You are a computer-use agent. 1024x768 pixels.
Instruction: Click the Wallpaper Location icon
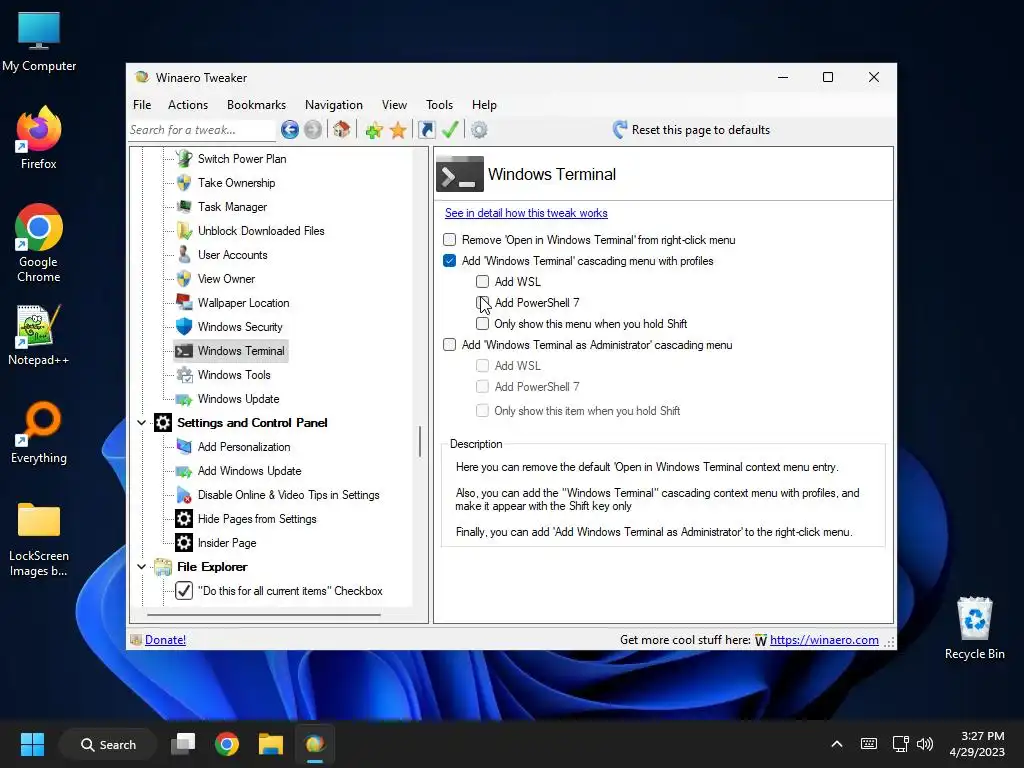[x=184, y=302]
